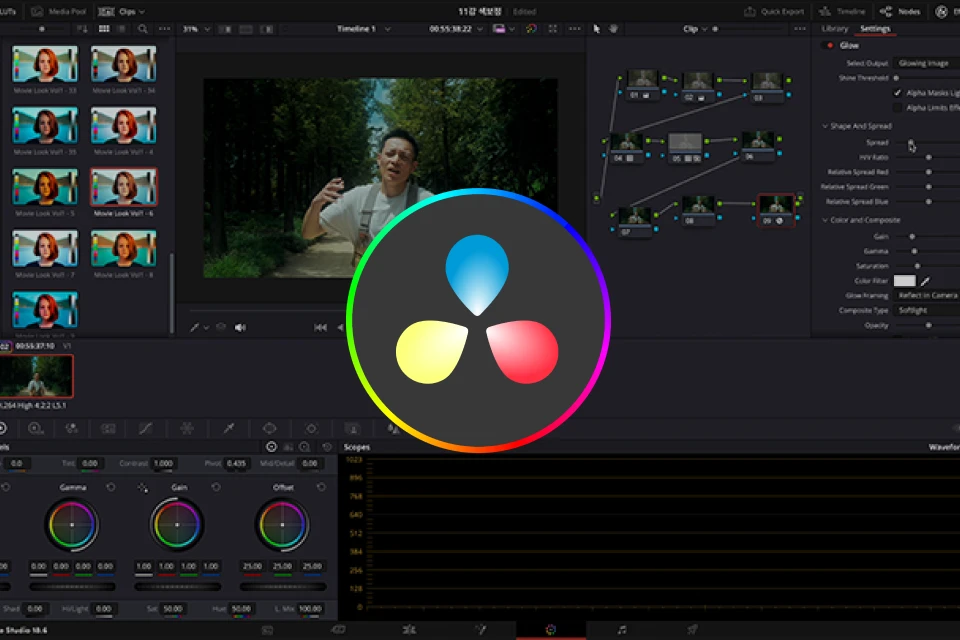Open node graph Clip dropdown
Image resolution: width=960 pixels, height=640 pixels.
point(695,29)
